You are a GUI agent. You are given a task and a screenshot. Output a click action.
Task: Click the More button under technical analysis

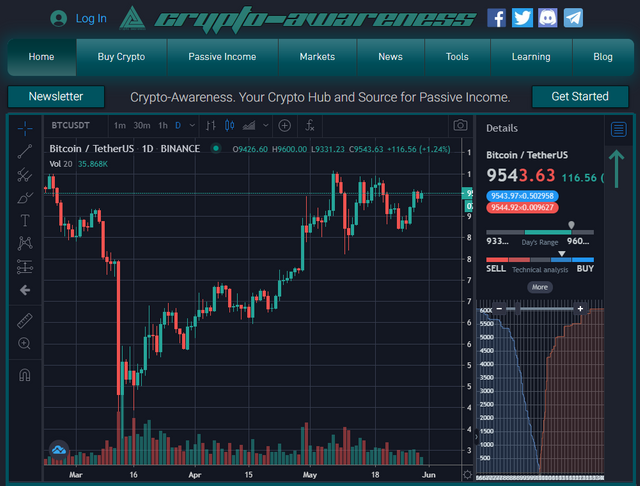point(540,287)
